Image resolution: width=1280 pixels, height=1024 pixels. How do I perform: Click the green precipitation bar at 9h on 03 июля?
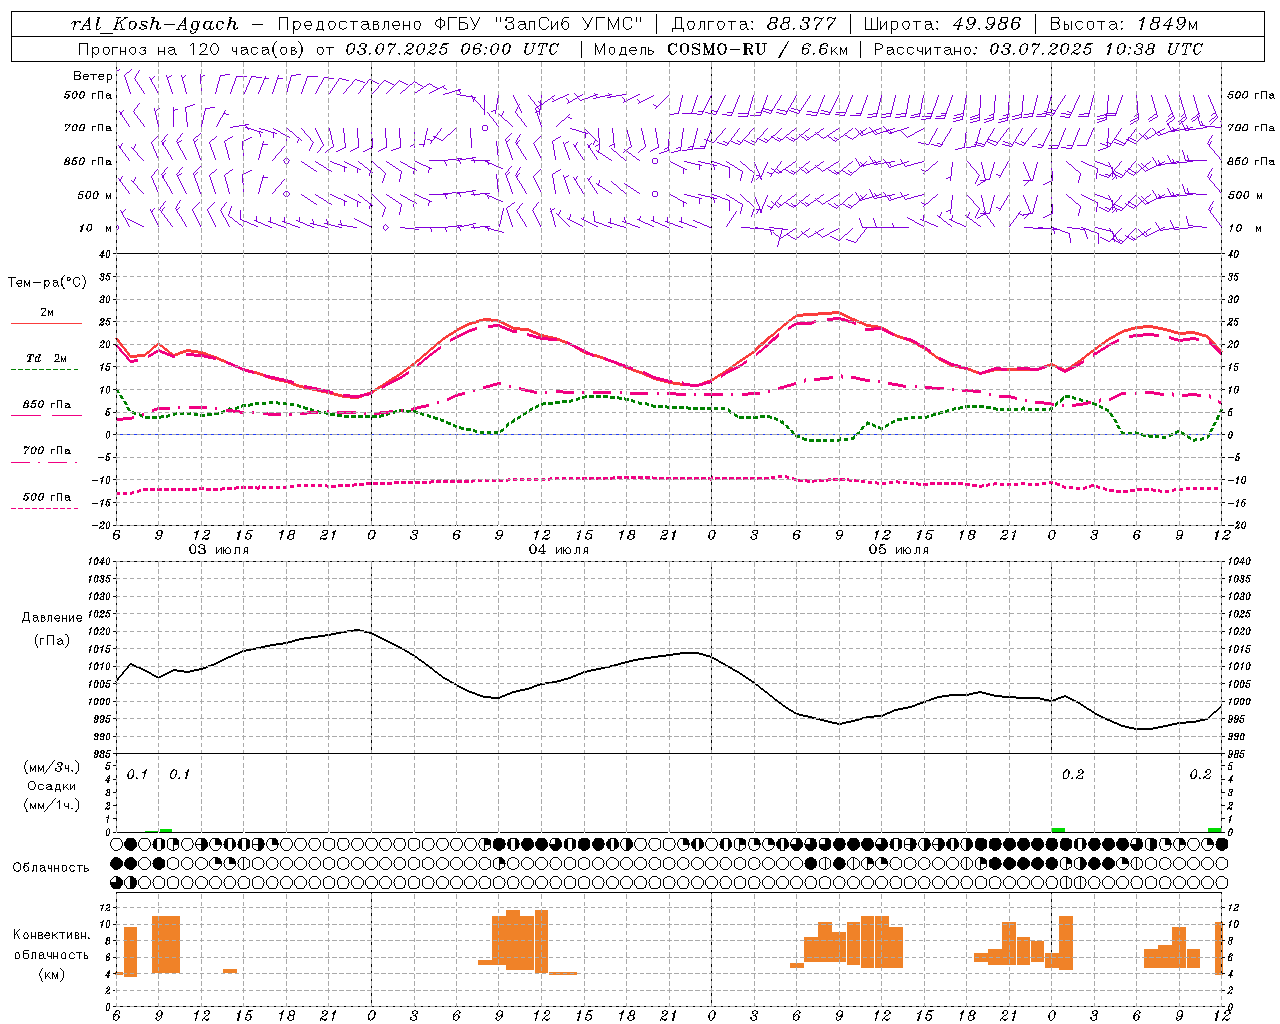coord(166,830)
